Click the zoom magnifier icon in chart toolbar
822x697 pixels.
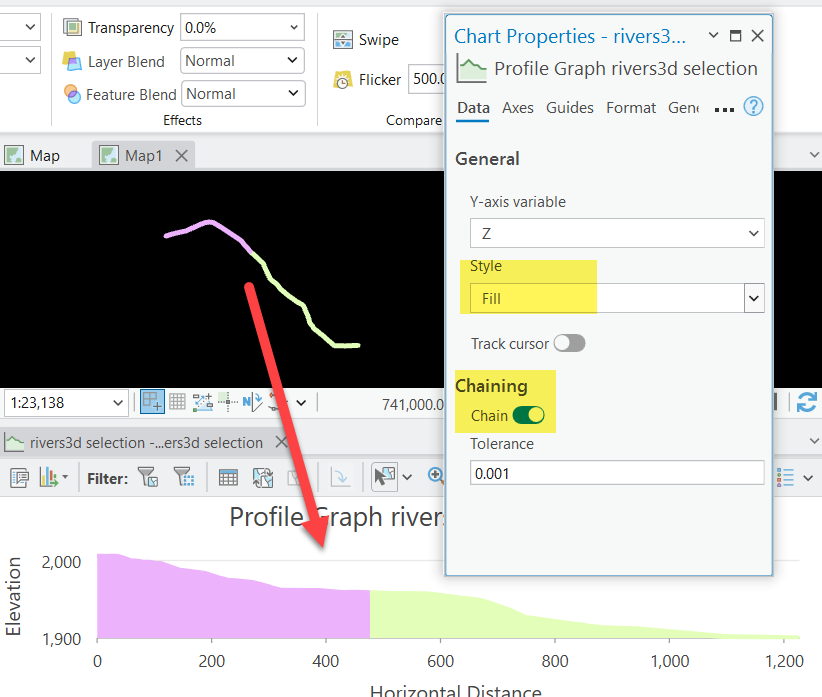(x=437, y=477)
